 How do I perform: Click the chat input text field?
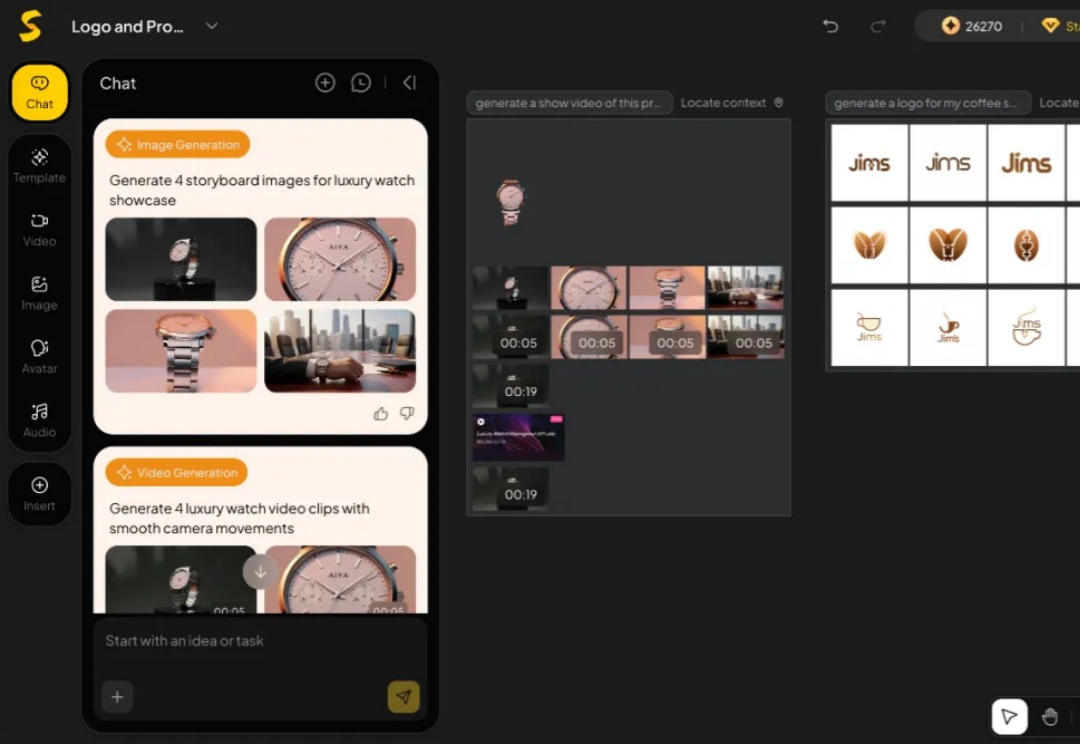click(260, 641)
